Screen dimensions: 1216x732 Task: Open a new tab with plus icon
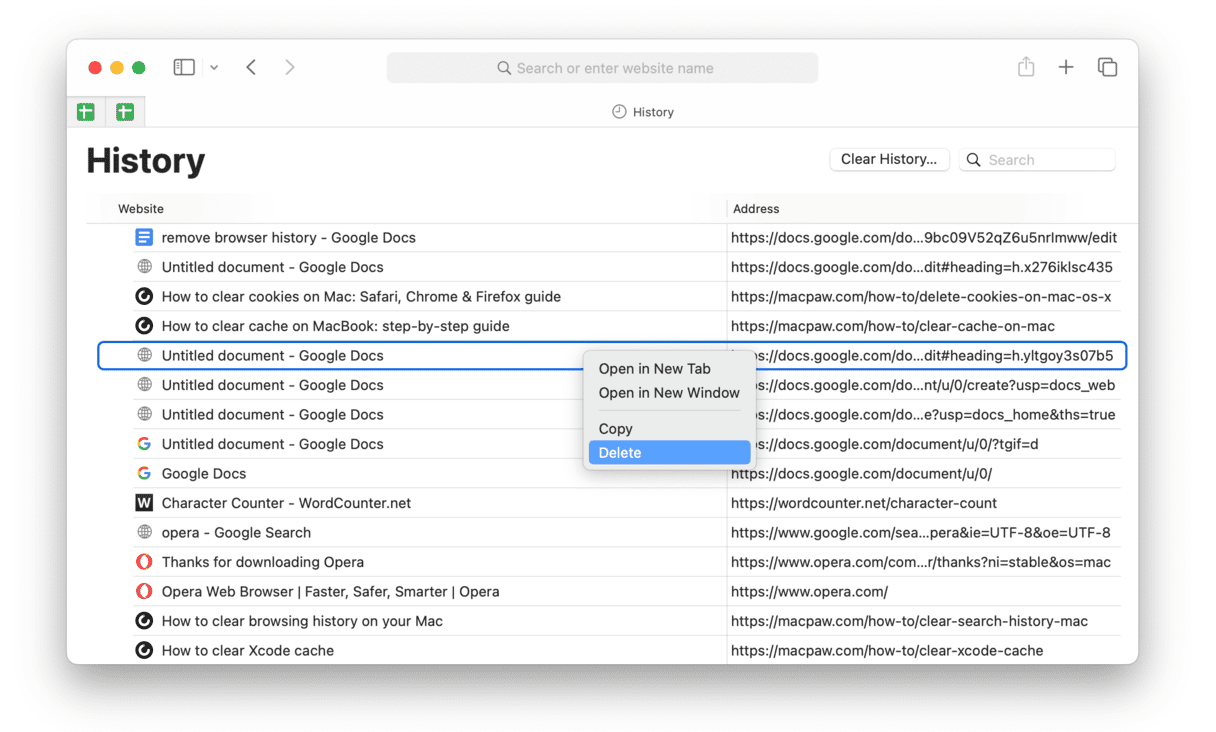[x=1066, y=67]
